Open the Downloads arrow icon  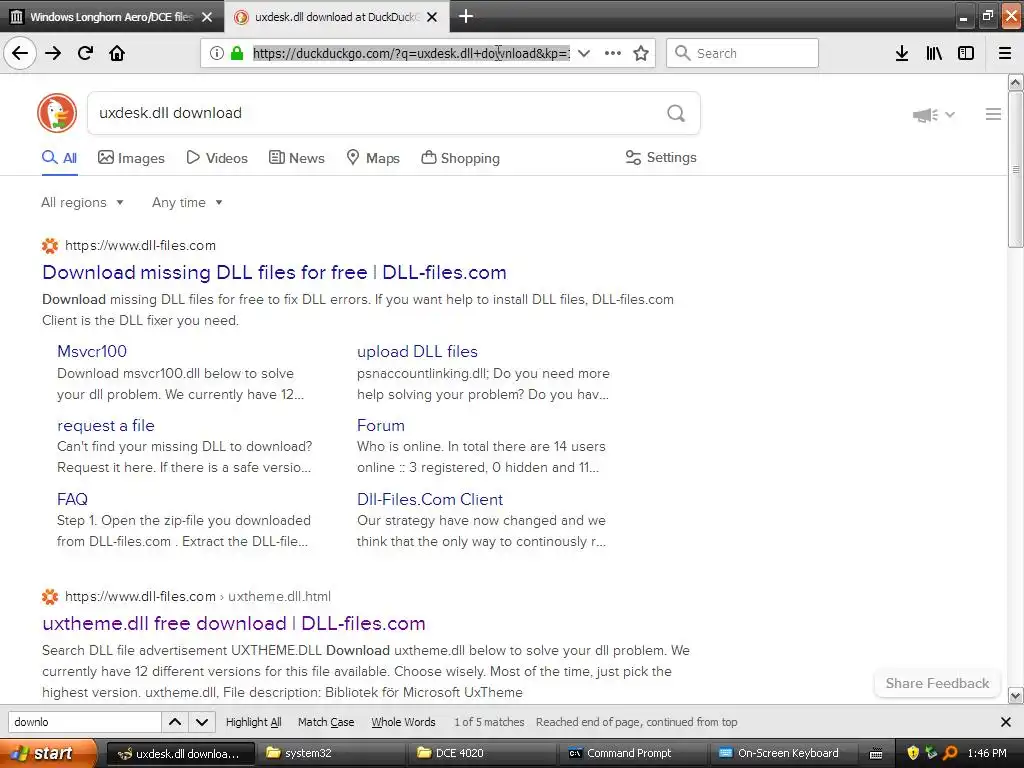[902, 53]
